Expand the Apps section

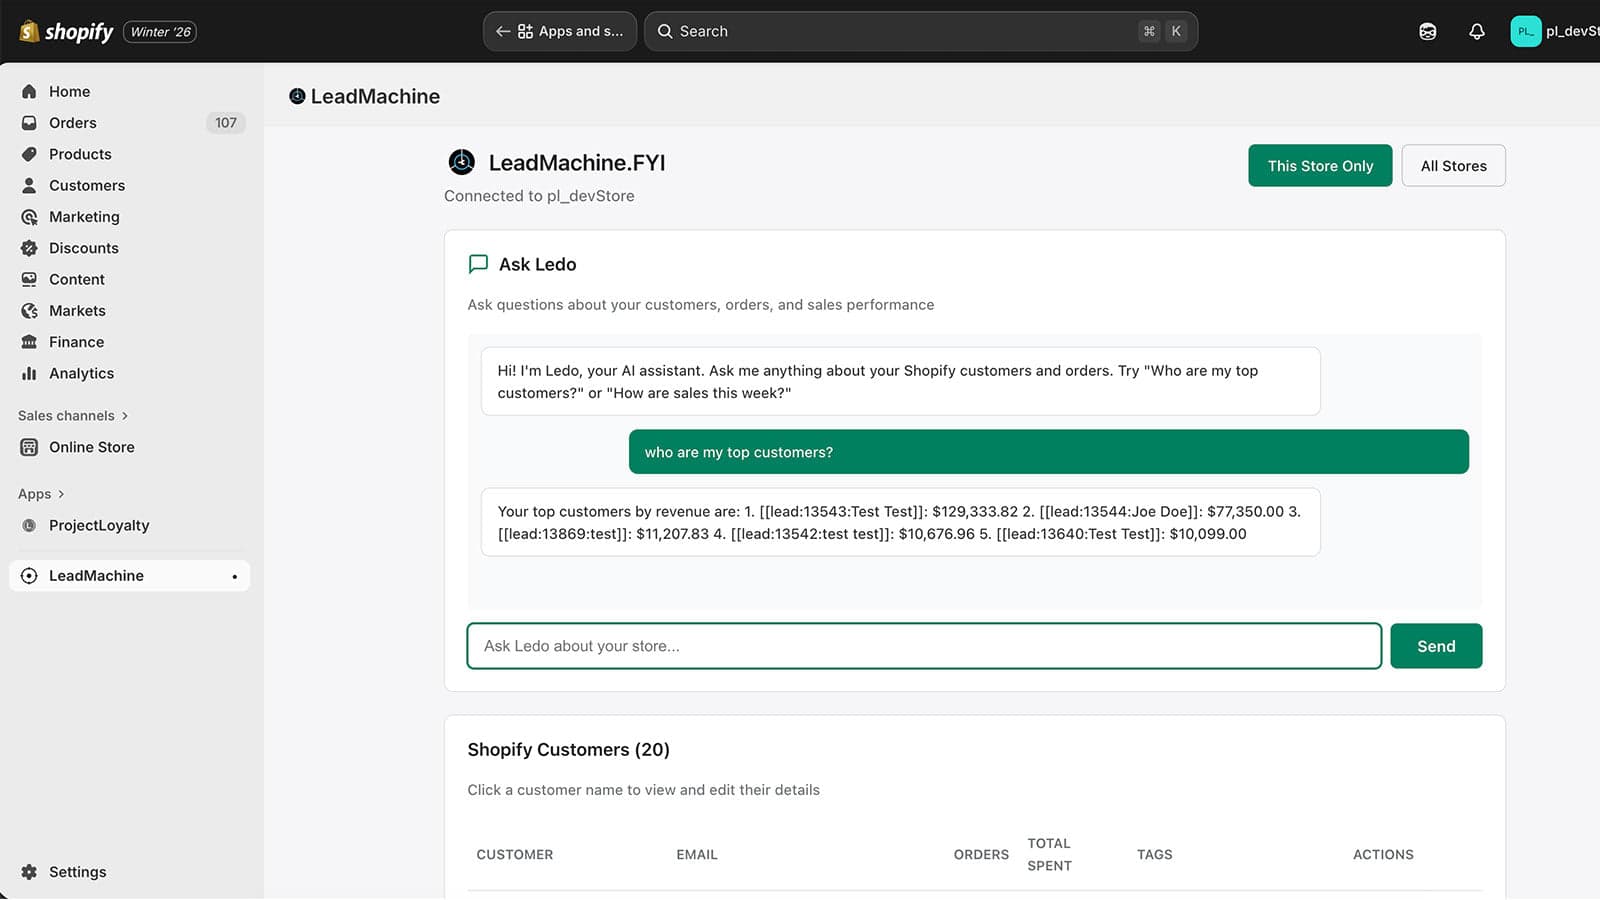click(41, 494)
